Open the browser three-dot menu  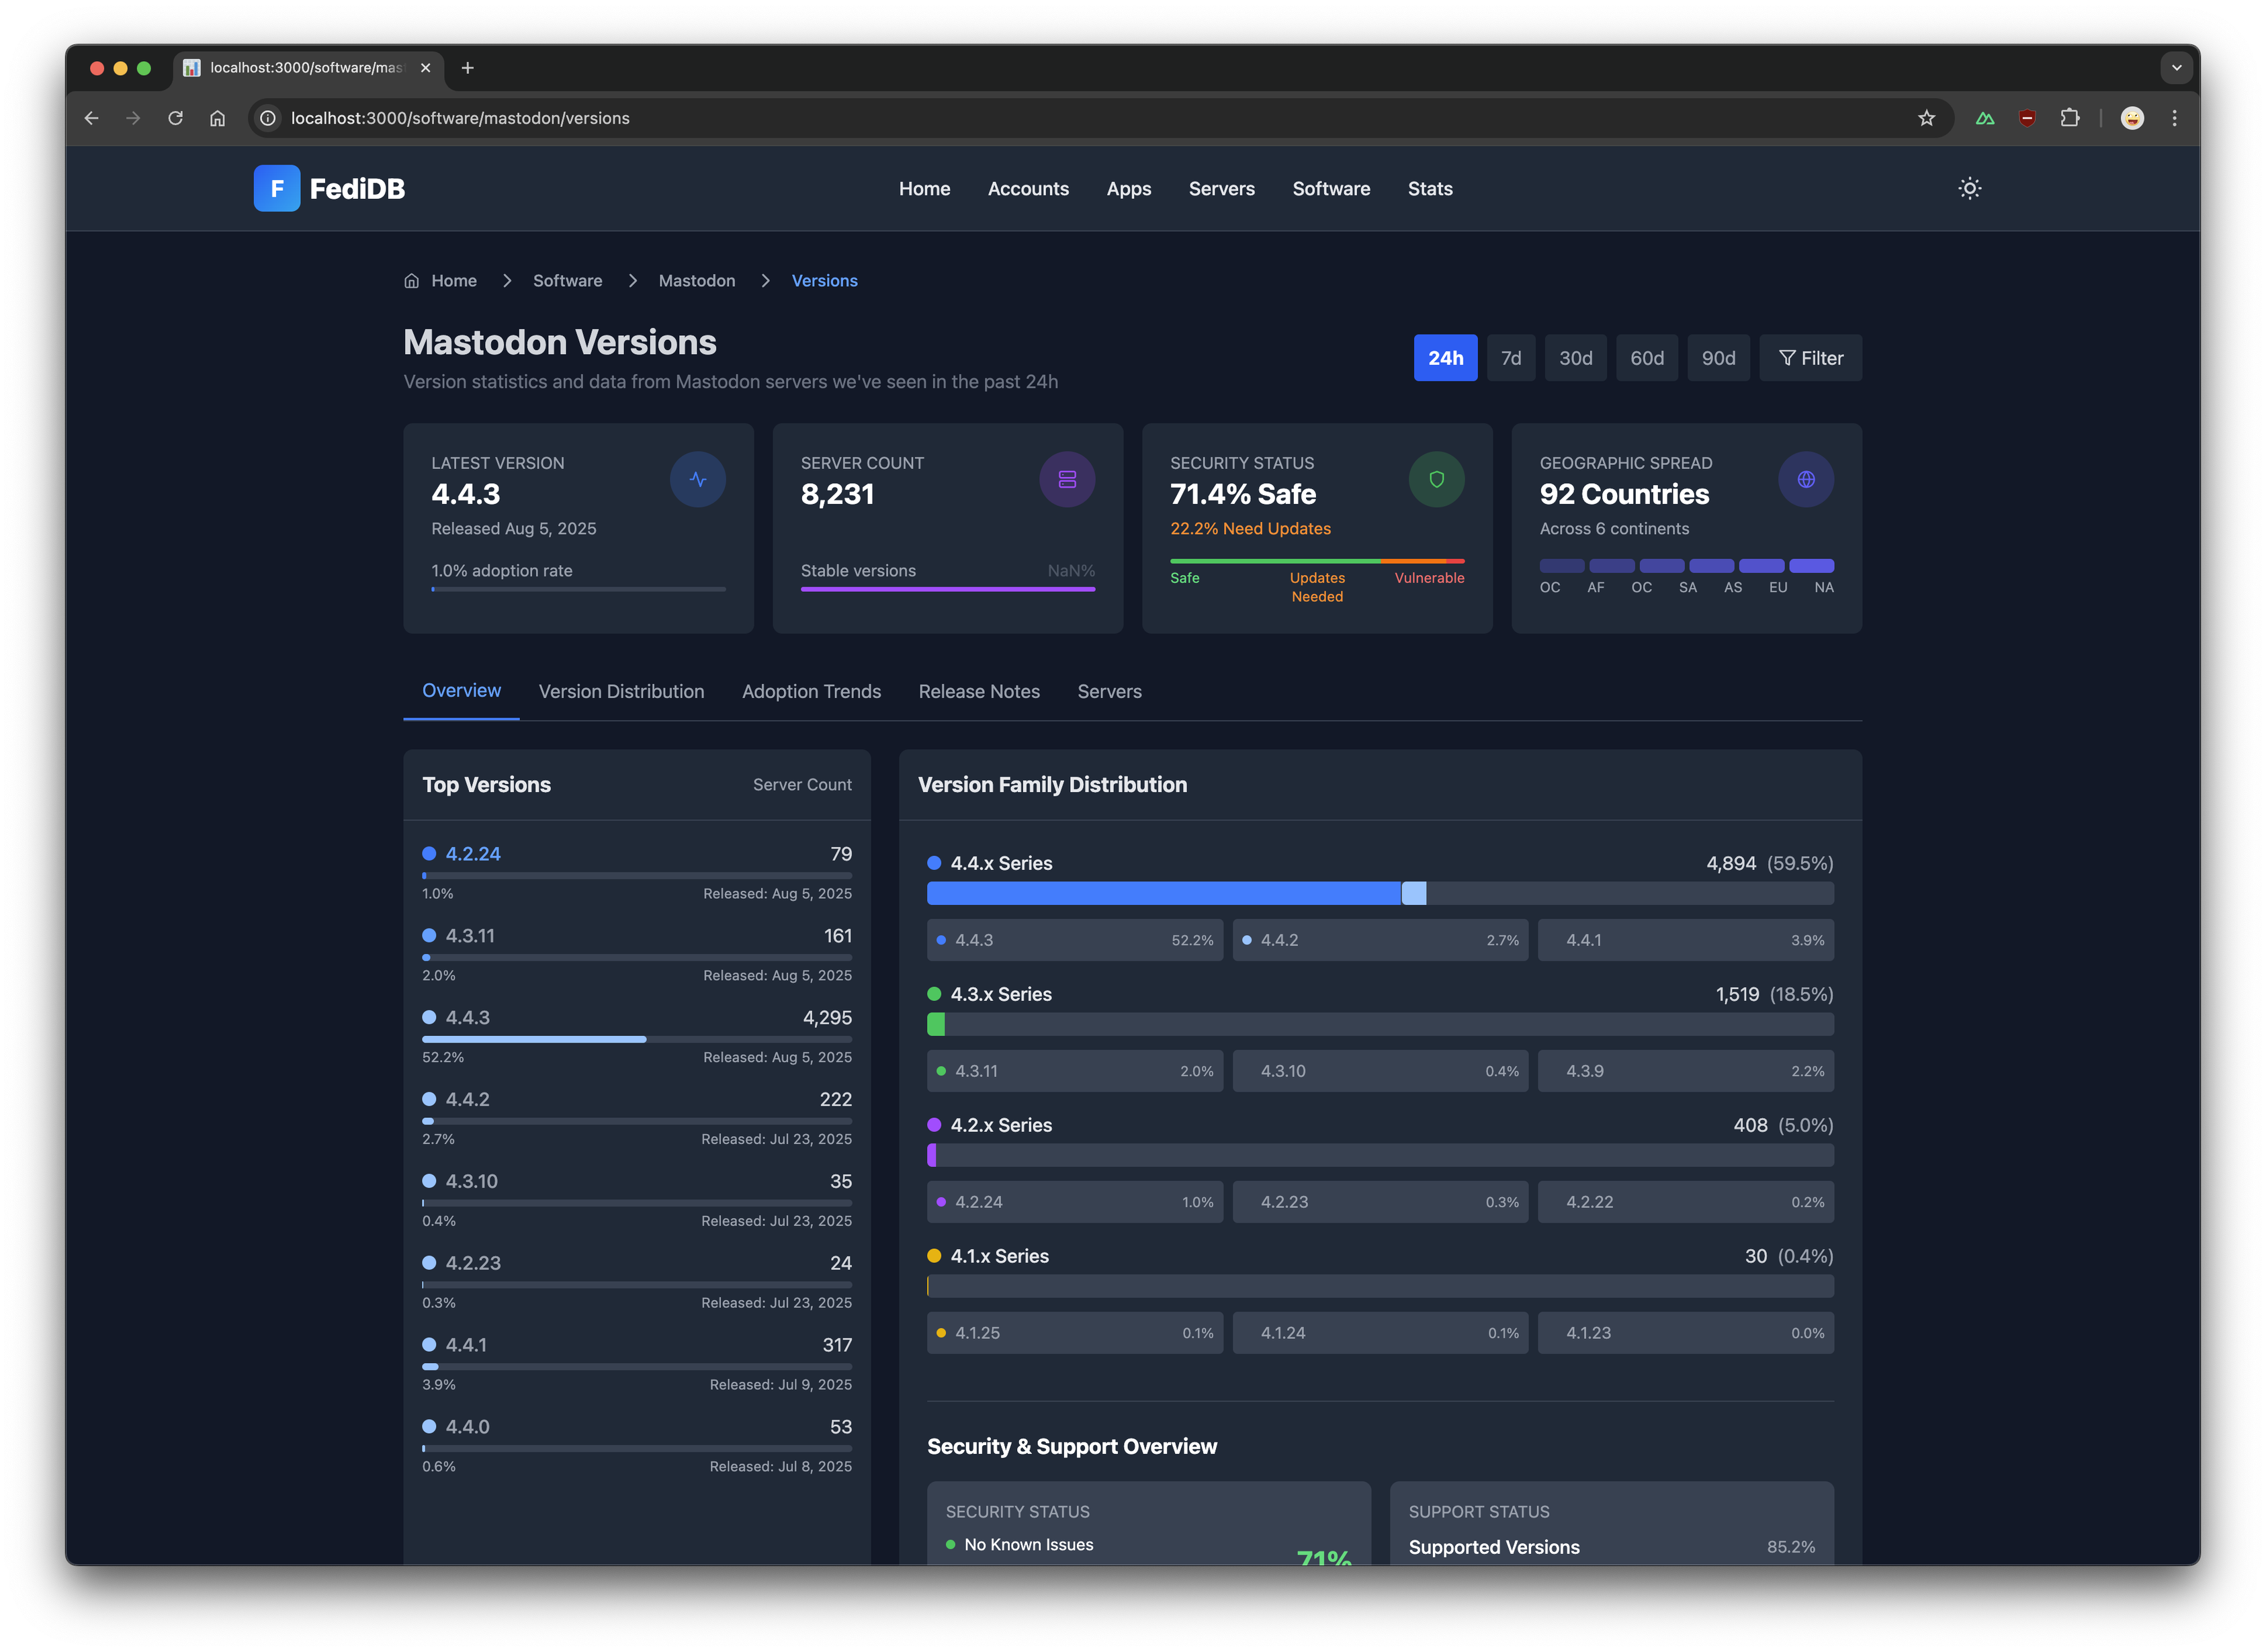pos(2174,118)
